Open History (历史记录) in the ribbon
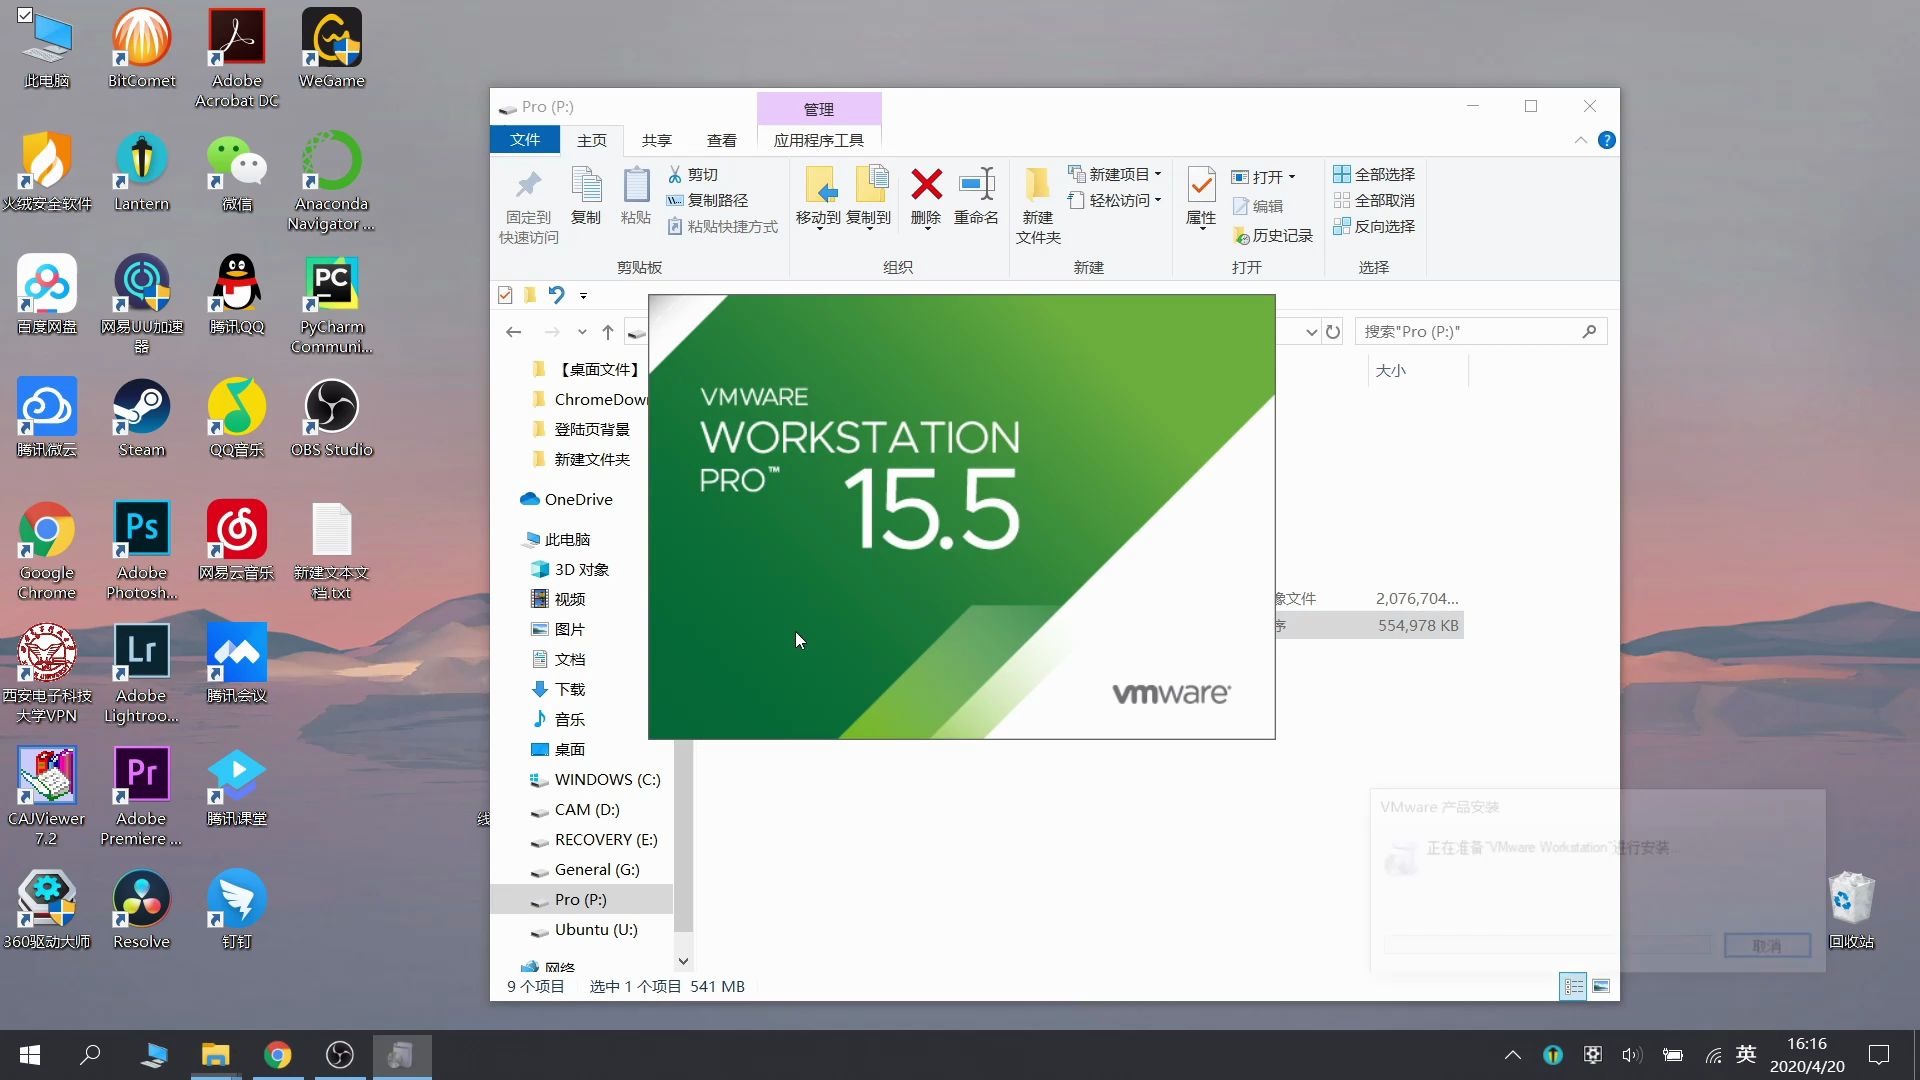This screenshot has height=1080, width=1920. [1273, 235]
